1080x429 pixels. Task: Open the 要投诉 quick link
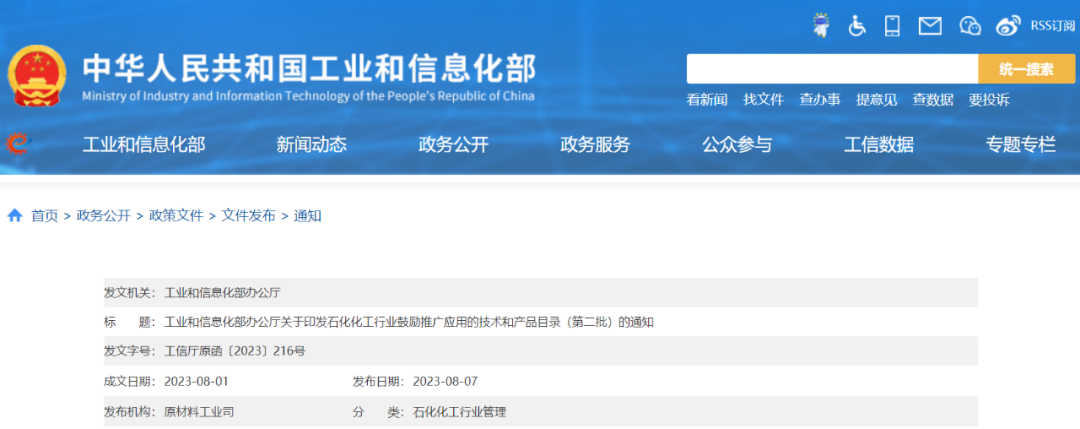point(989,100)
